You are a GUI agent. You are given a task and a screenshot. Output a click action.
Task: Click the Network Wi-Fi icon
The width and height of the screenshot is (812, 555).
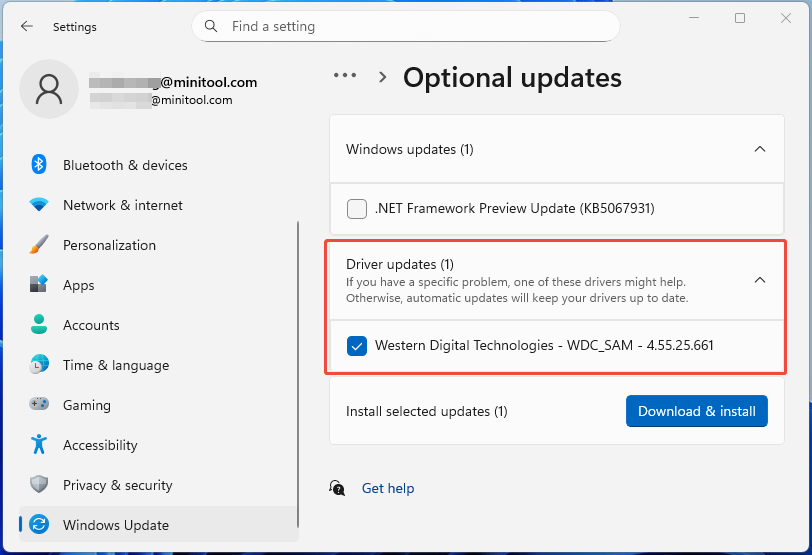(x=39, y=205)
